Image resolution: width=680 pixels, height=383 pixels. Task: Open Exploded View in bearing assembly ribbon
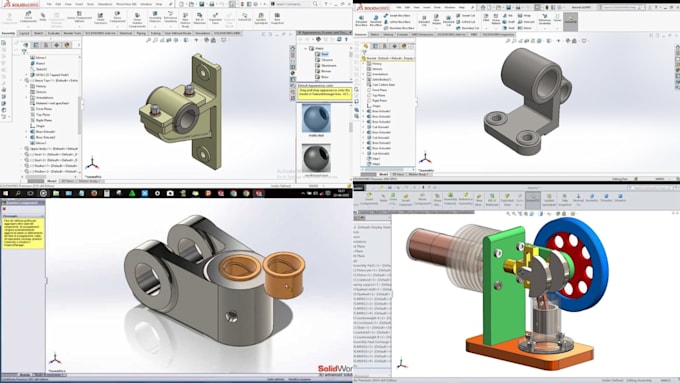(x=215, y=19)
